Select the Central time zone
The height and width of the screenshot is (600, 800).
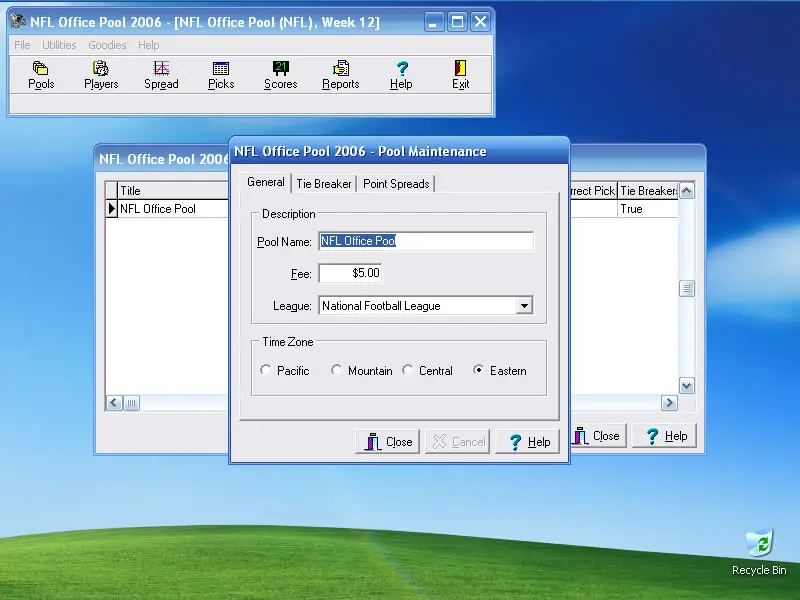tap(427, 370)
